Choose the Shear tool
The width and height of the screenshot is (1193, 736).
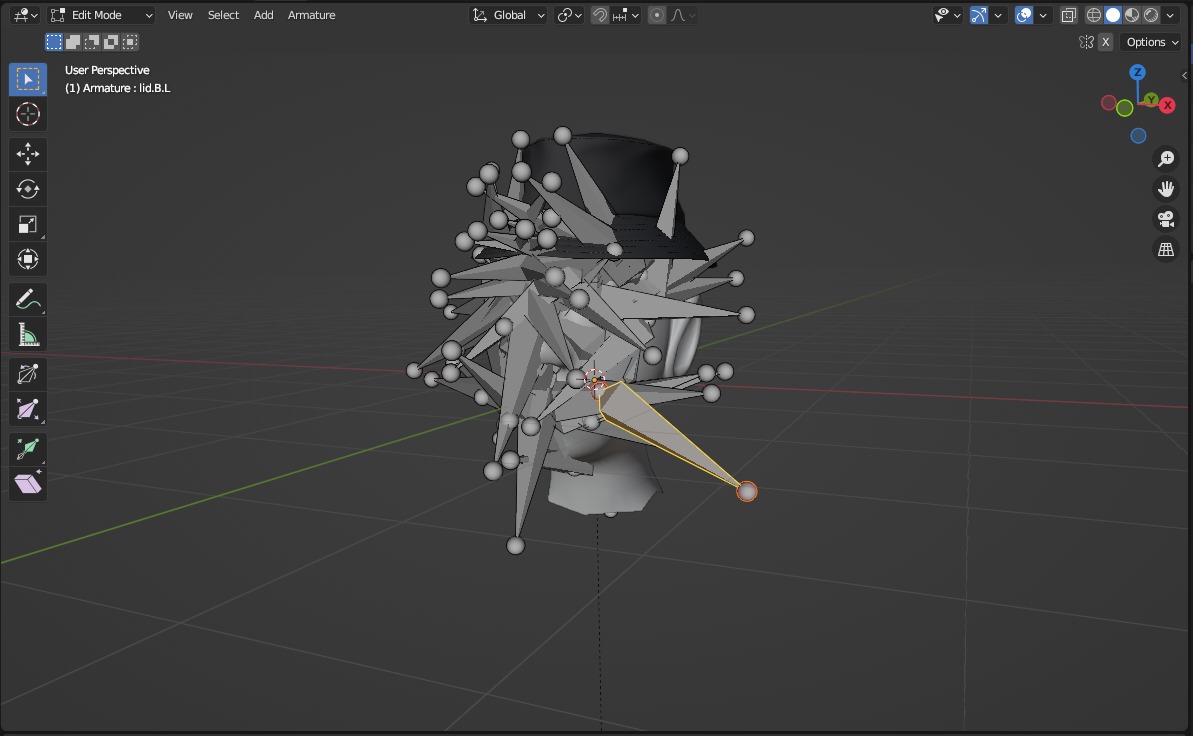28,483
